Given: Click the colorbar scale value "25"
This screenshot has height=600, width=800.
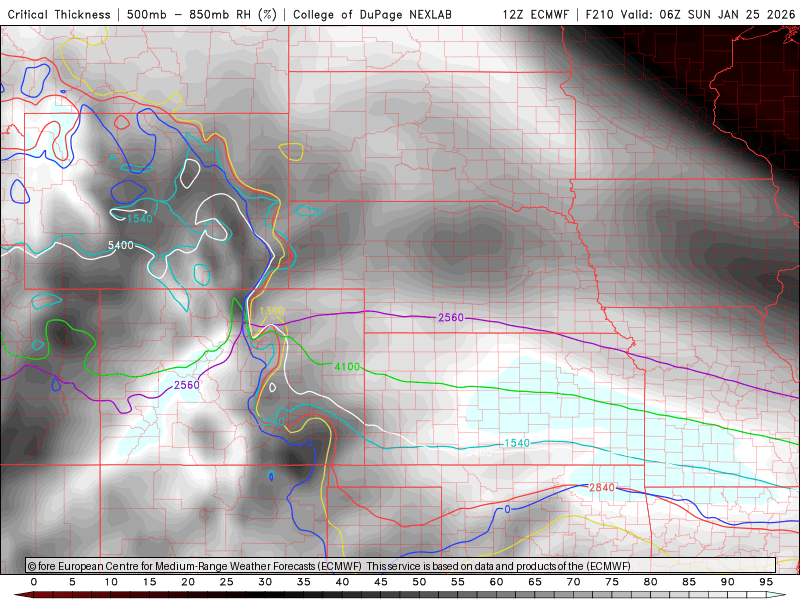Looking at the screenshot, I should (x=227, y=582).
